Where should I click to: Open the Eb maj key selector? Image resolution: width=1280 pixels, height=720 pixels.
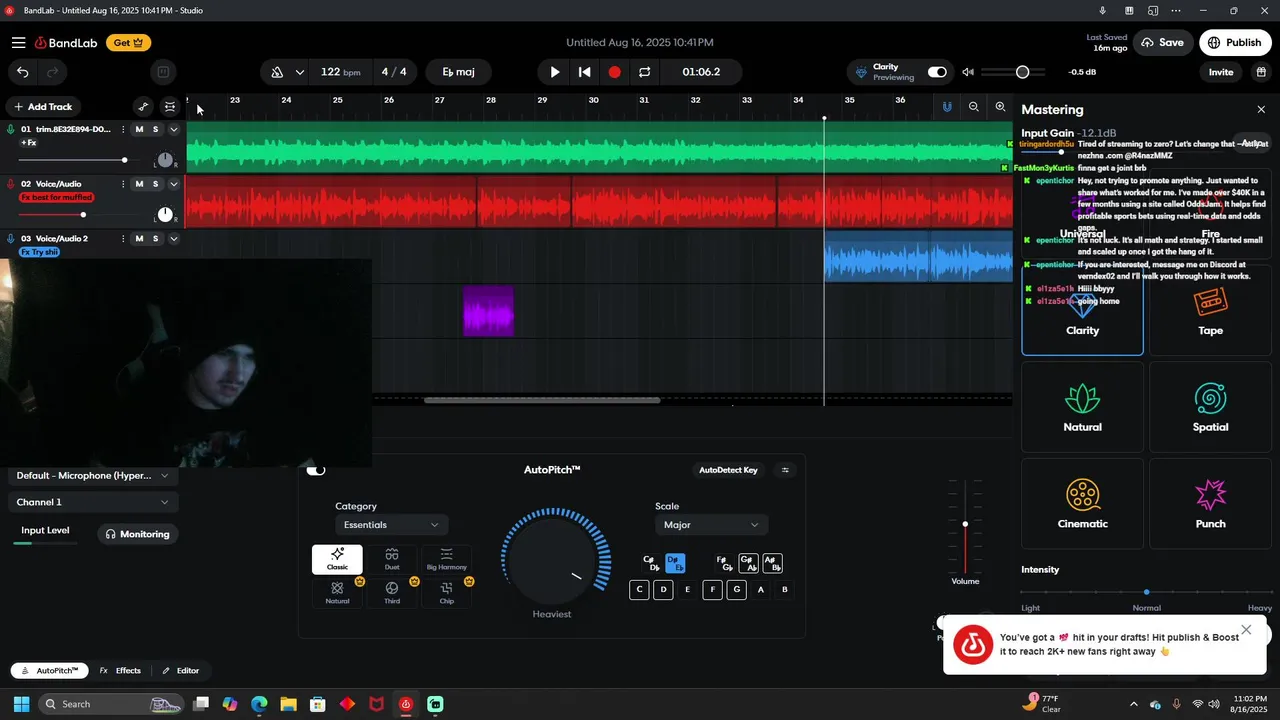458,72
